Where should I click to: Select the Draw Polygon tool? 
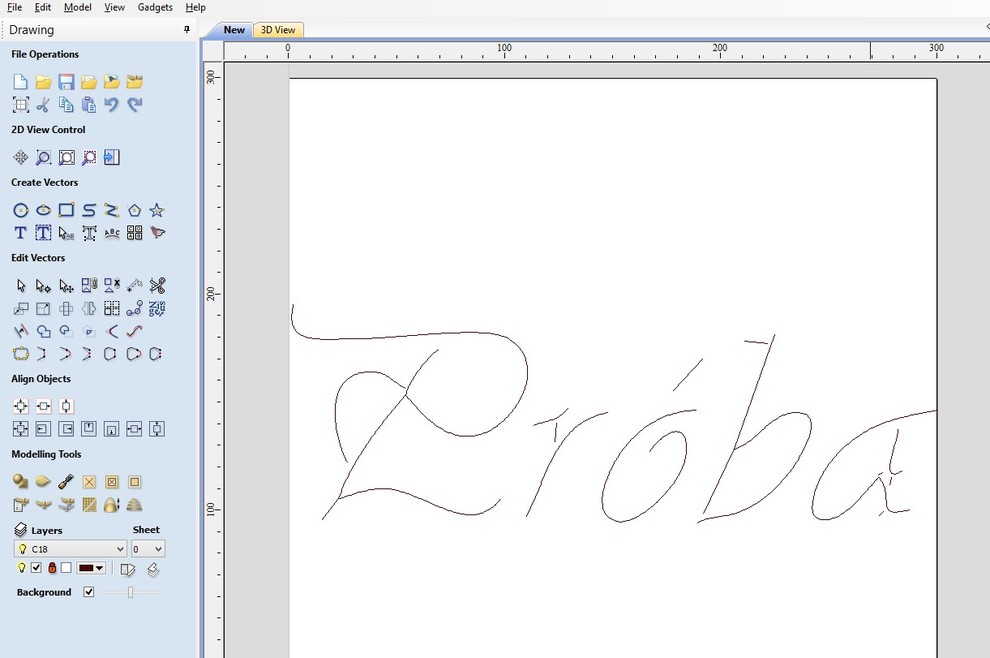tap(134, 210)
